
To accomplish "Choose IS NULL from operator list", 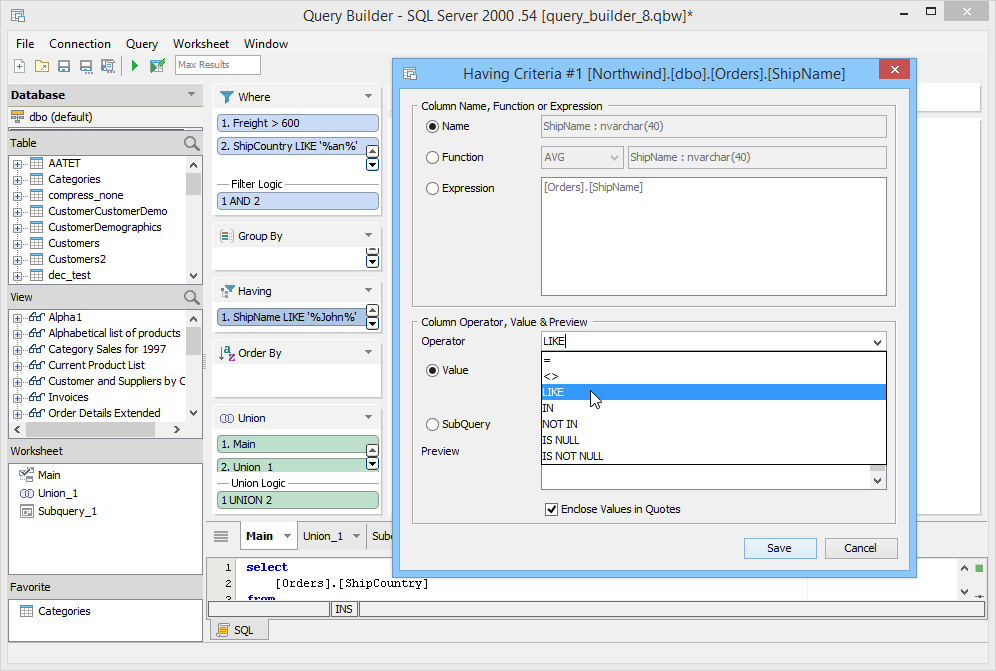I will (x=713, y=440).
